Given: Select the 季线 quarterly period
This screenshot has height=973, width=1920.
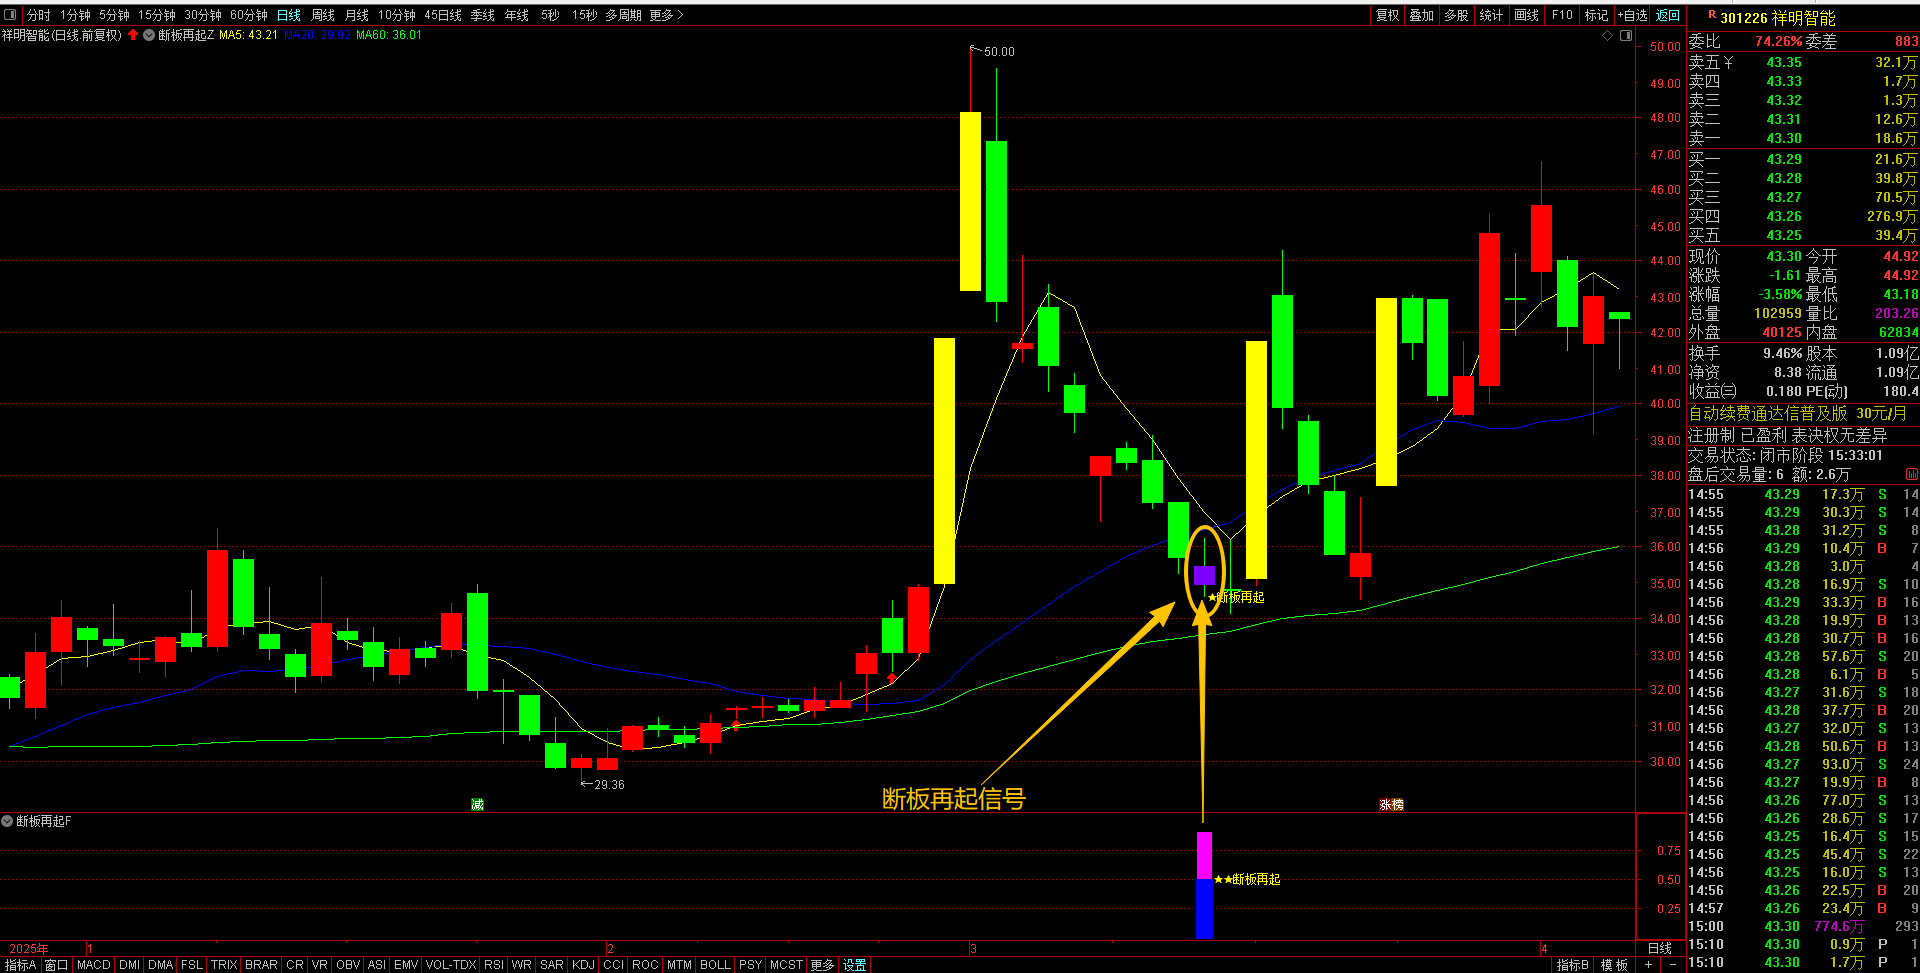Looking at the screenshot, I should pyautogui.click(x=483, y=15).
